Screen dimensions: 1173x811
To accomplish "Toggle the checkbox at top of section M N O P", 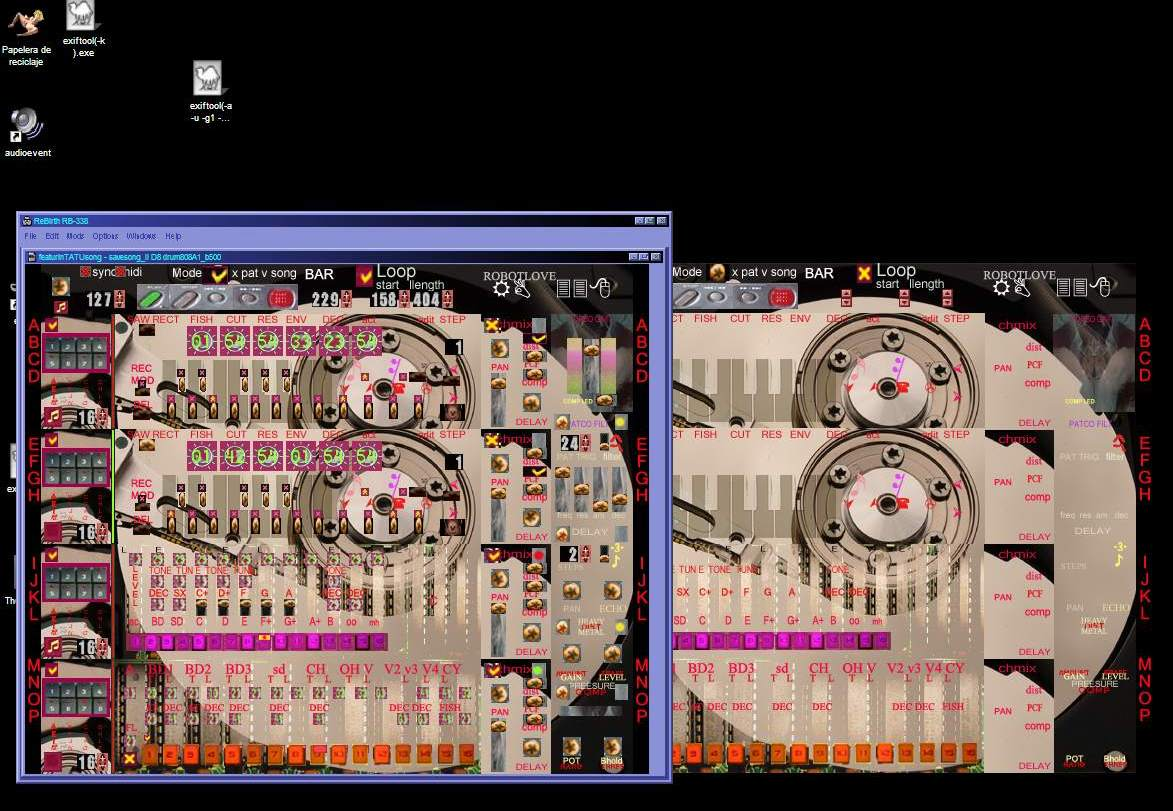I will pyautogui.click(x=52, y=670).
